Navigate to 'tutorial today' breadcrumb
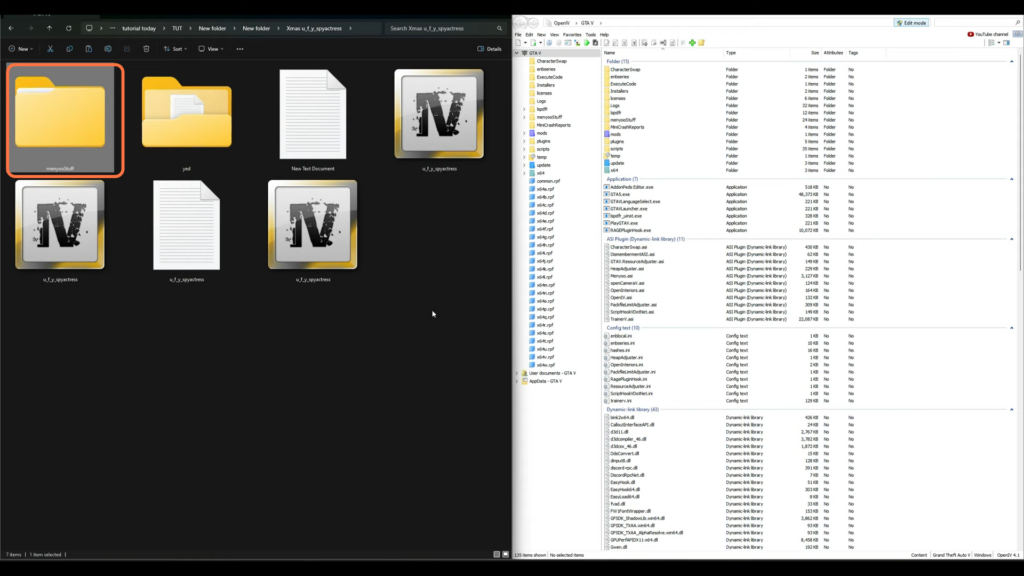The image size is (1024, 576). [x=138, y=29]
